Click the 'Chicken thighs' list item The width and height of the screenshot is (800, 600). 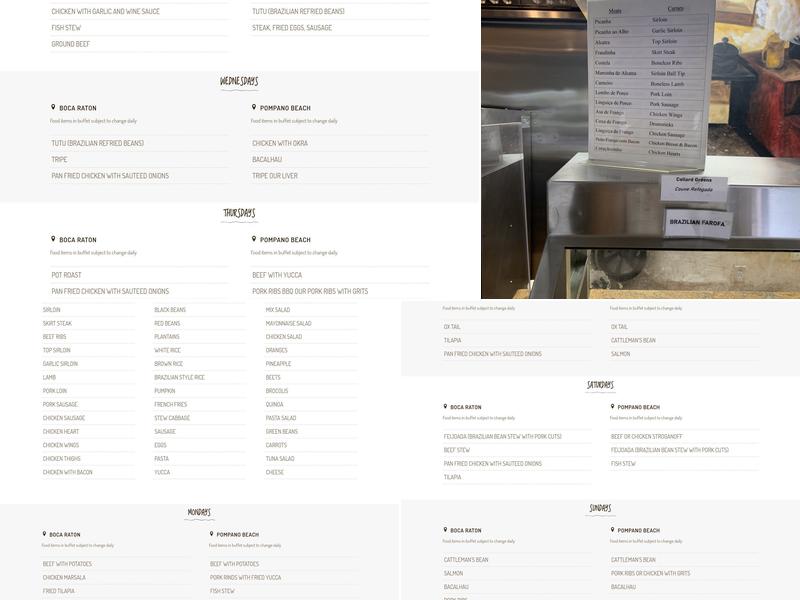tap(62, 459)
